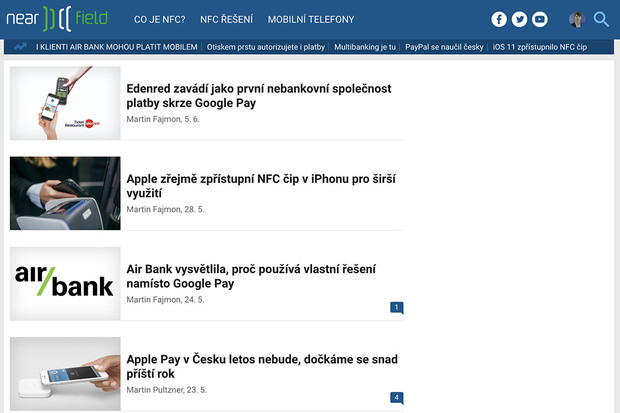Open the YouTube channel icon

(540, 19)
